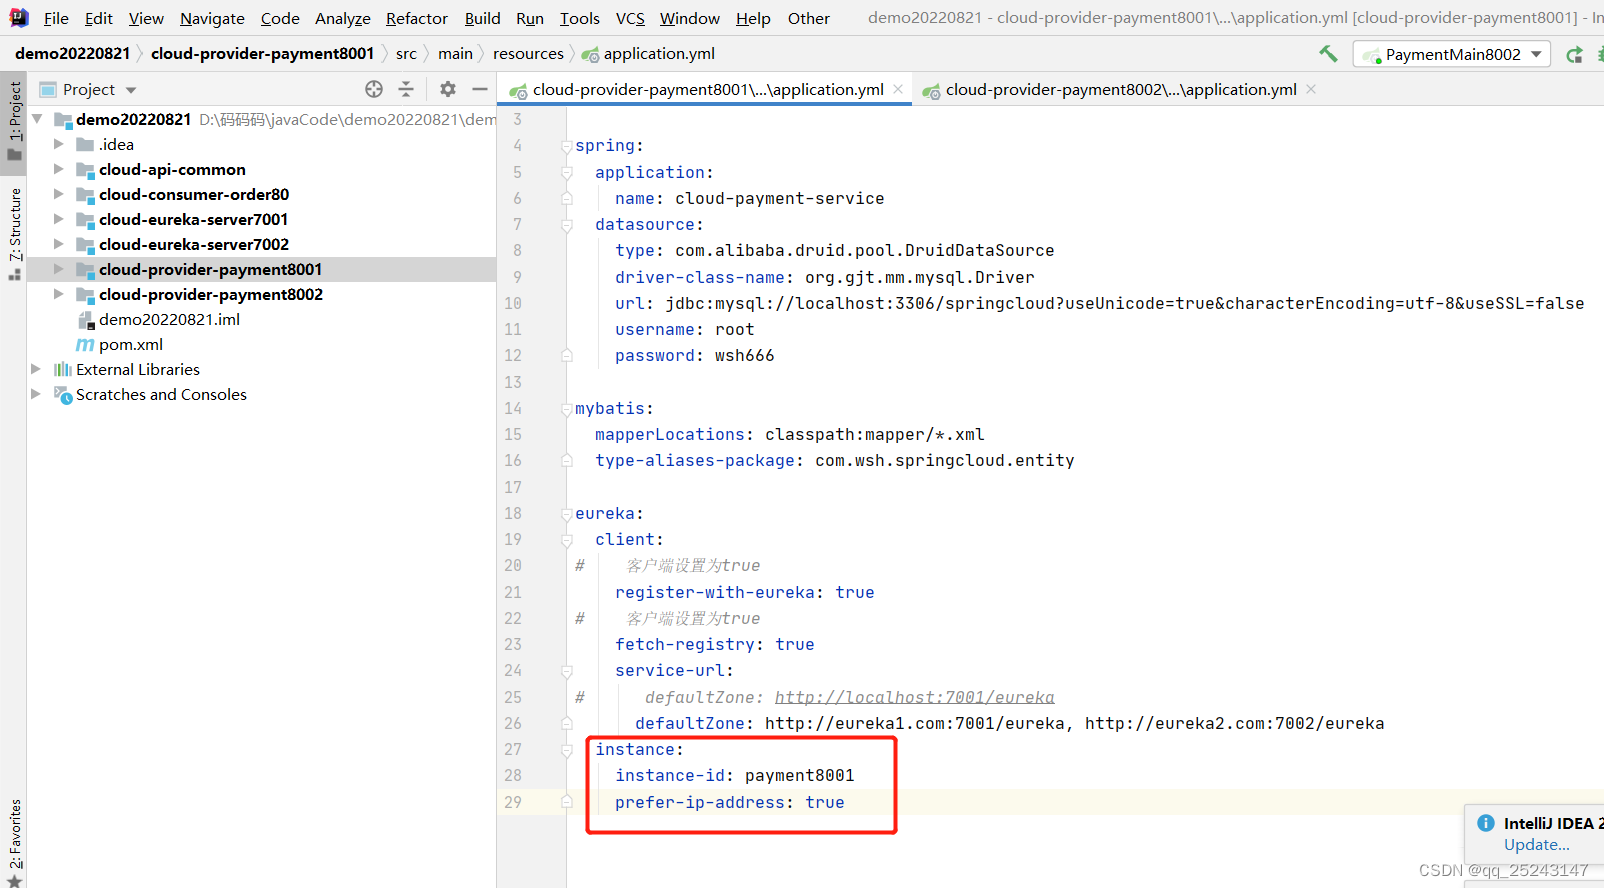Click the demo20220821 breadcrumb
Viewport: 1604px width, 888px height.
[72, 53]
